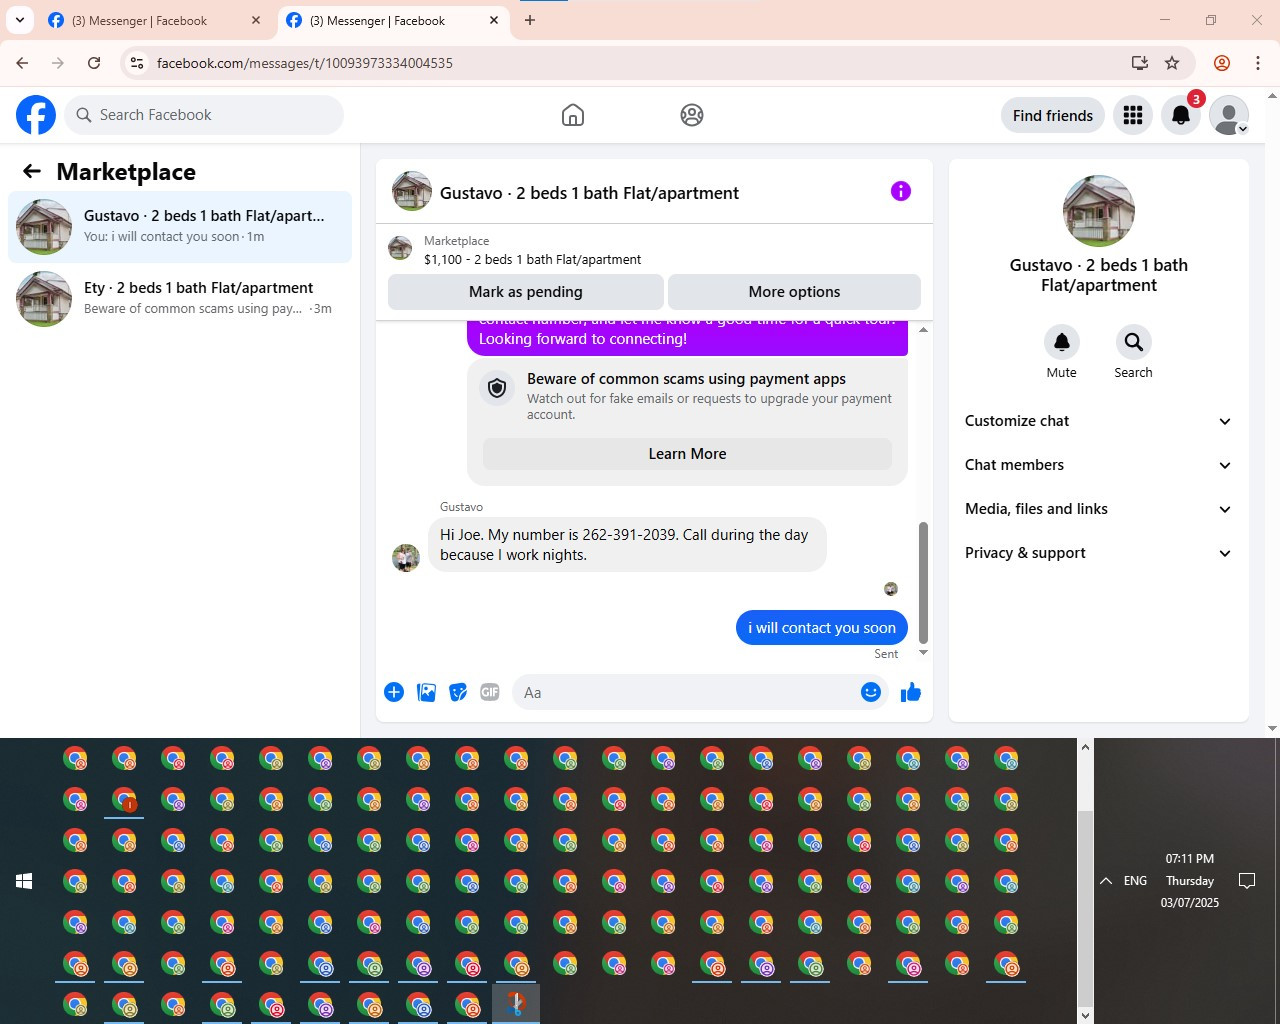Open more actions plus icon in composer

pyautogui.click(x=394, y=692)
